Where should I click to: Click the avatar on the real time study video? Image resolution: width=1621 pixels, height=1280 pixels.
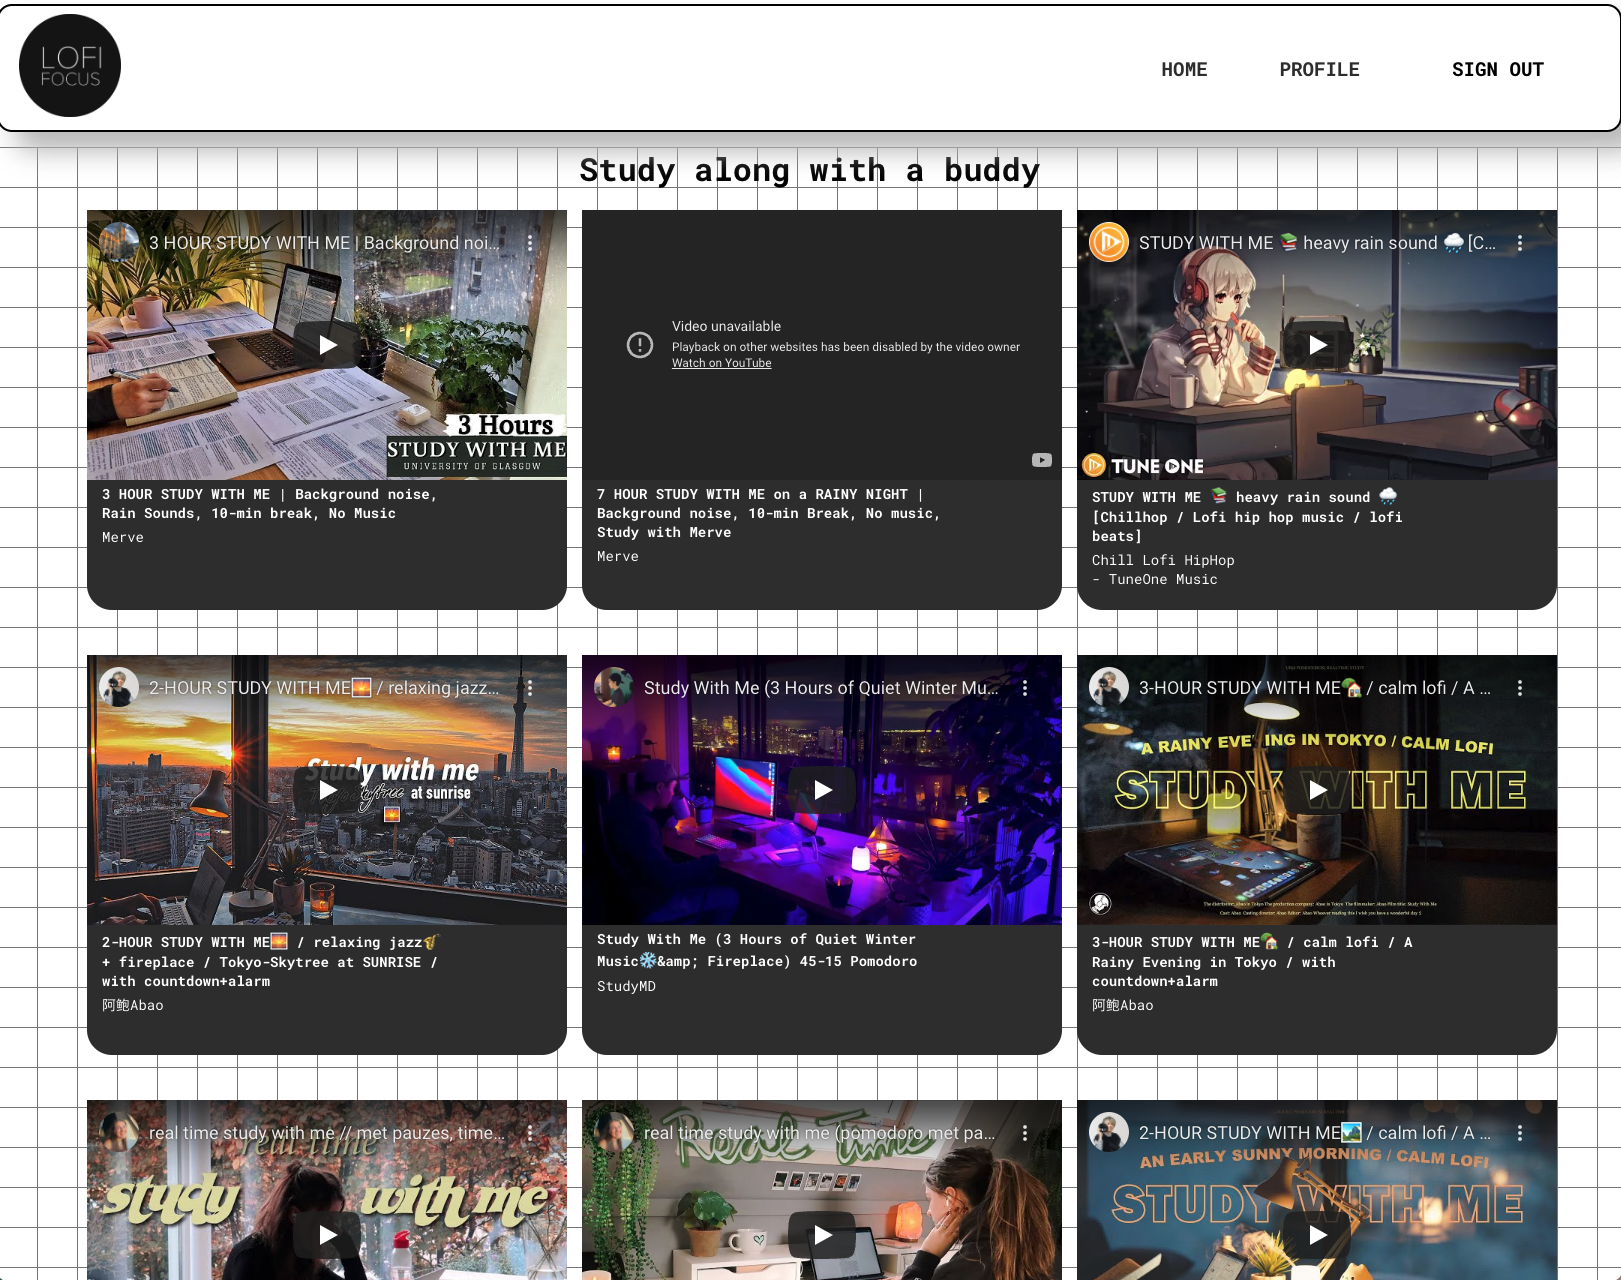click(118, 1133)
